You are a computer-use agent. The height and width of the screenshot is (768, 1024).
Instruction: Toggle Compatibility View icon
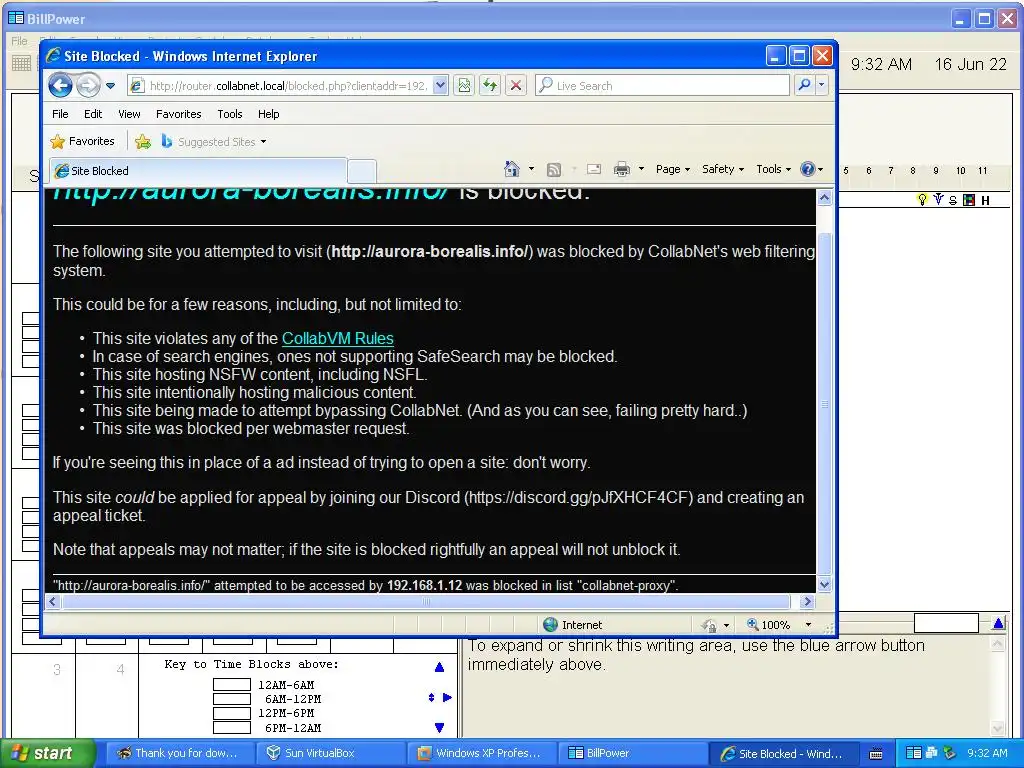[464, 86]
